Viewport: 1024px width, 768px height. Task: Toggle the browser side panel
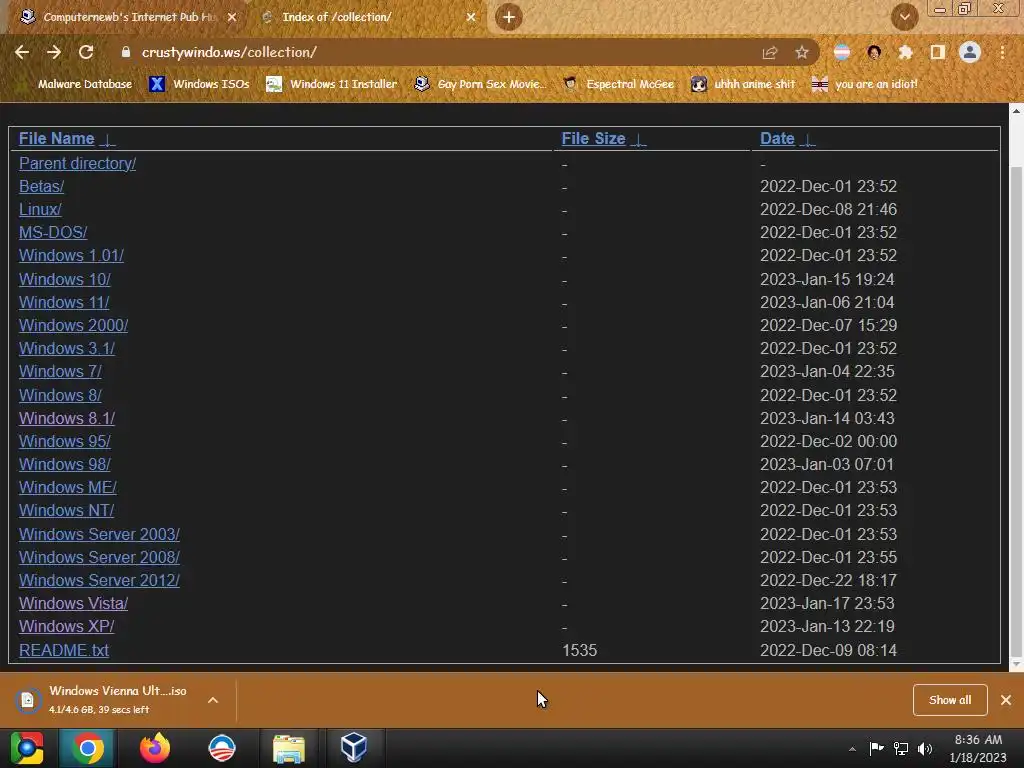(938, 52)
